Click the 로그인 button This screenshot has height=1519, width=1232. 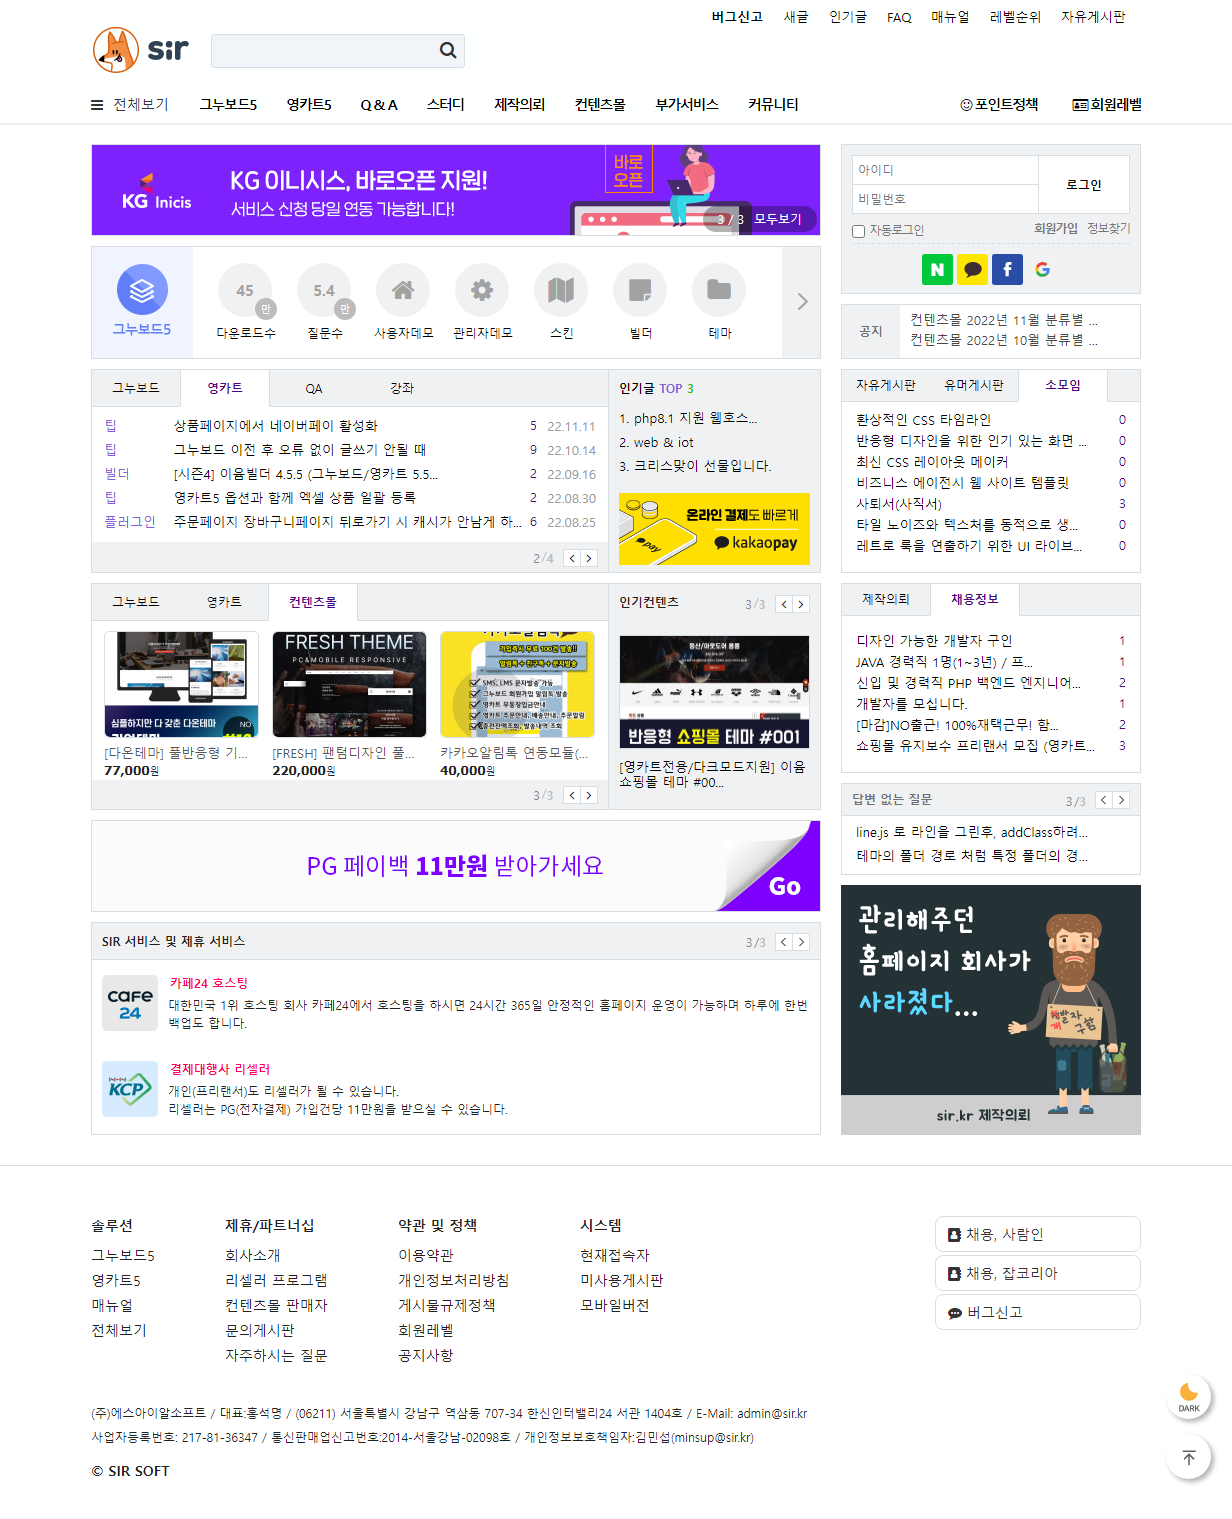pyautogui.click(x=1084, y=184)
